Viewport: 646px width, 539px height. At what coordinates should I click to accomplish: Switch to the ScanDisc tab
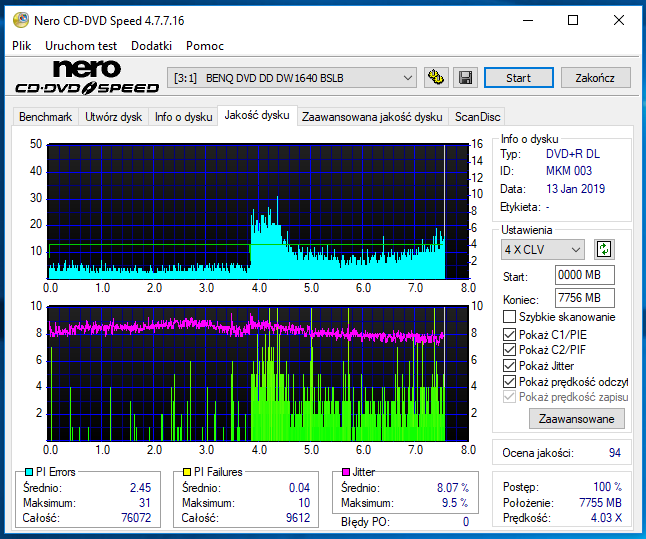tap(477, 117)
